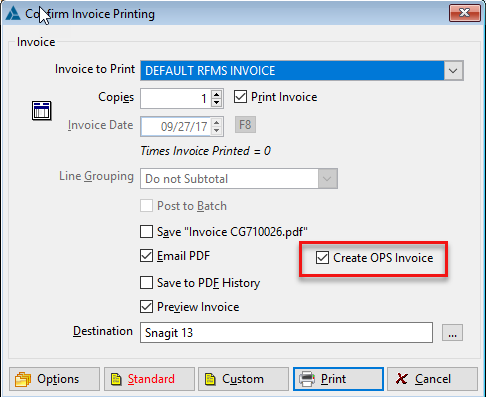Toggle the Preview Invoice checkbox
Screen dimensions: 486x397
pos(147,307)
